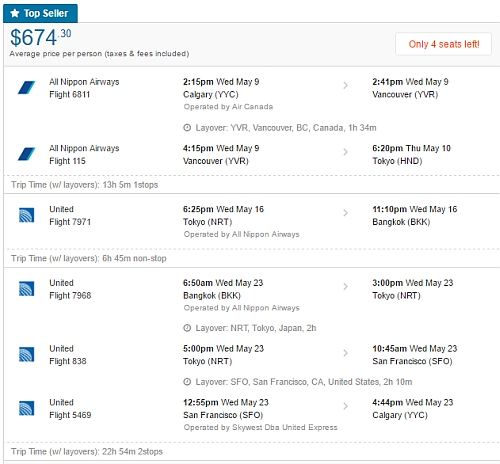This screenshot has width=500, height=464.
Task: Click Trip Time 13h 5m 1stops summary
Action: click(x=85, y=185)
